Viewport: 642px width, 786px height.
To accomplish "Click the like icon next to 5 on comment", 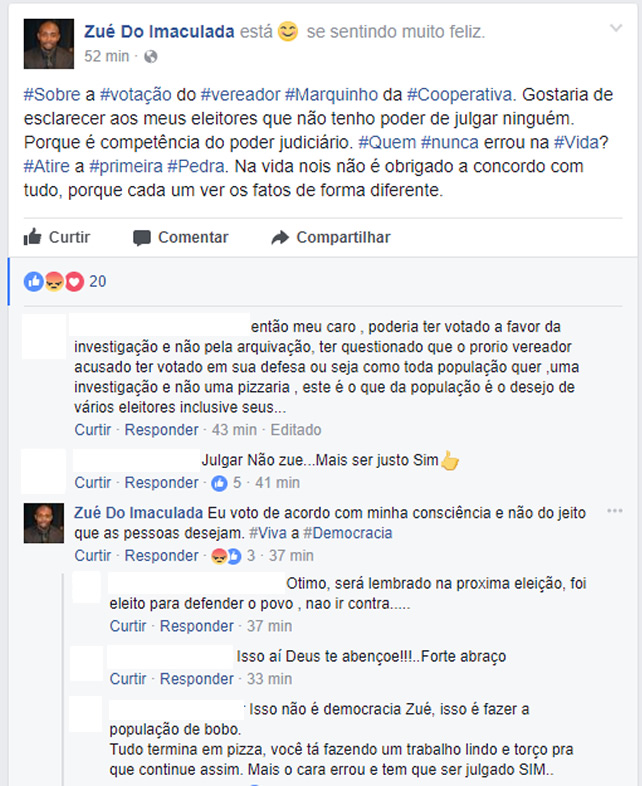I will pyautogui.click(x=220, y=483).
